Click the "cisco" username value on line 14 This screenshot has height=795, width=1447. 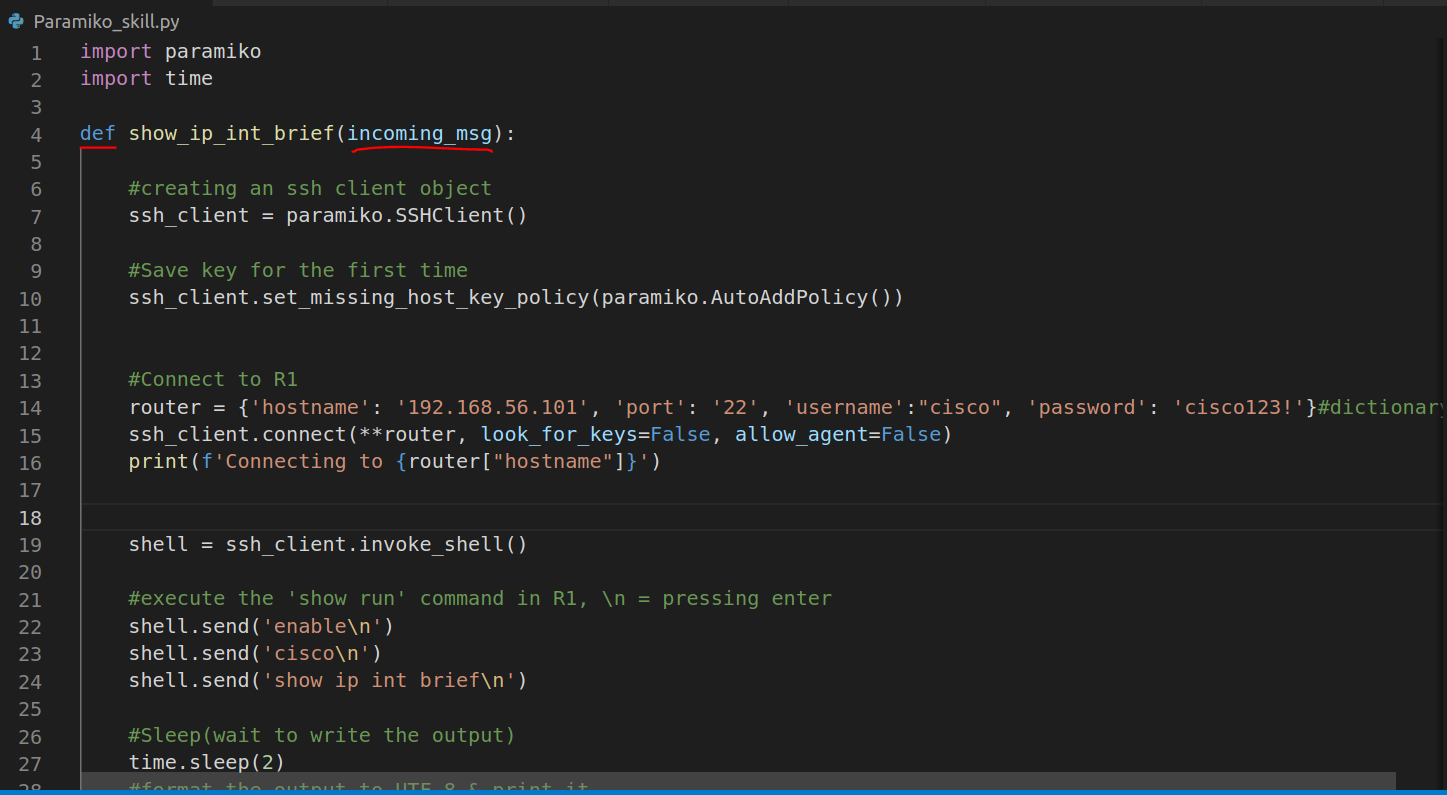[x=960, y=407]
